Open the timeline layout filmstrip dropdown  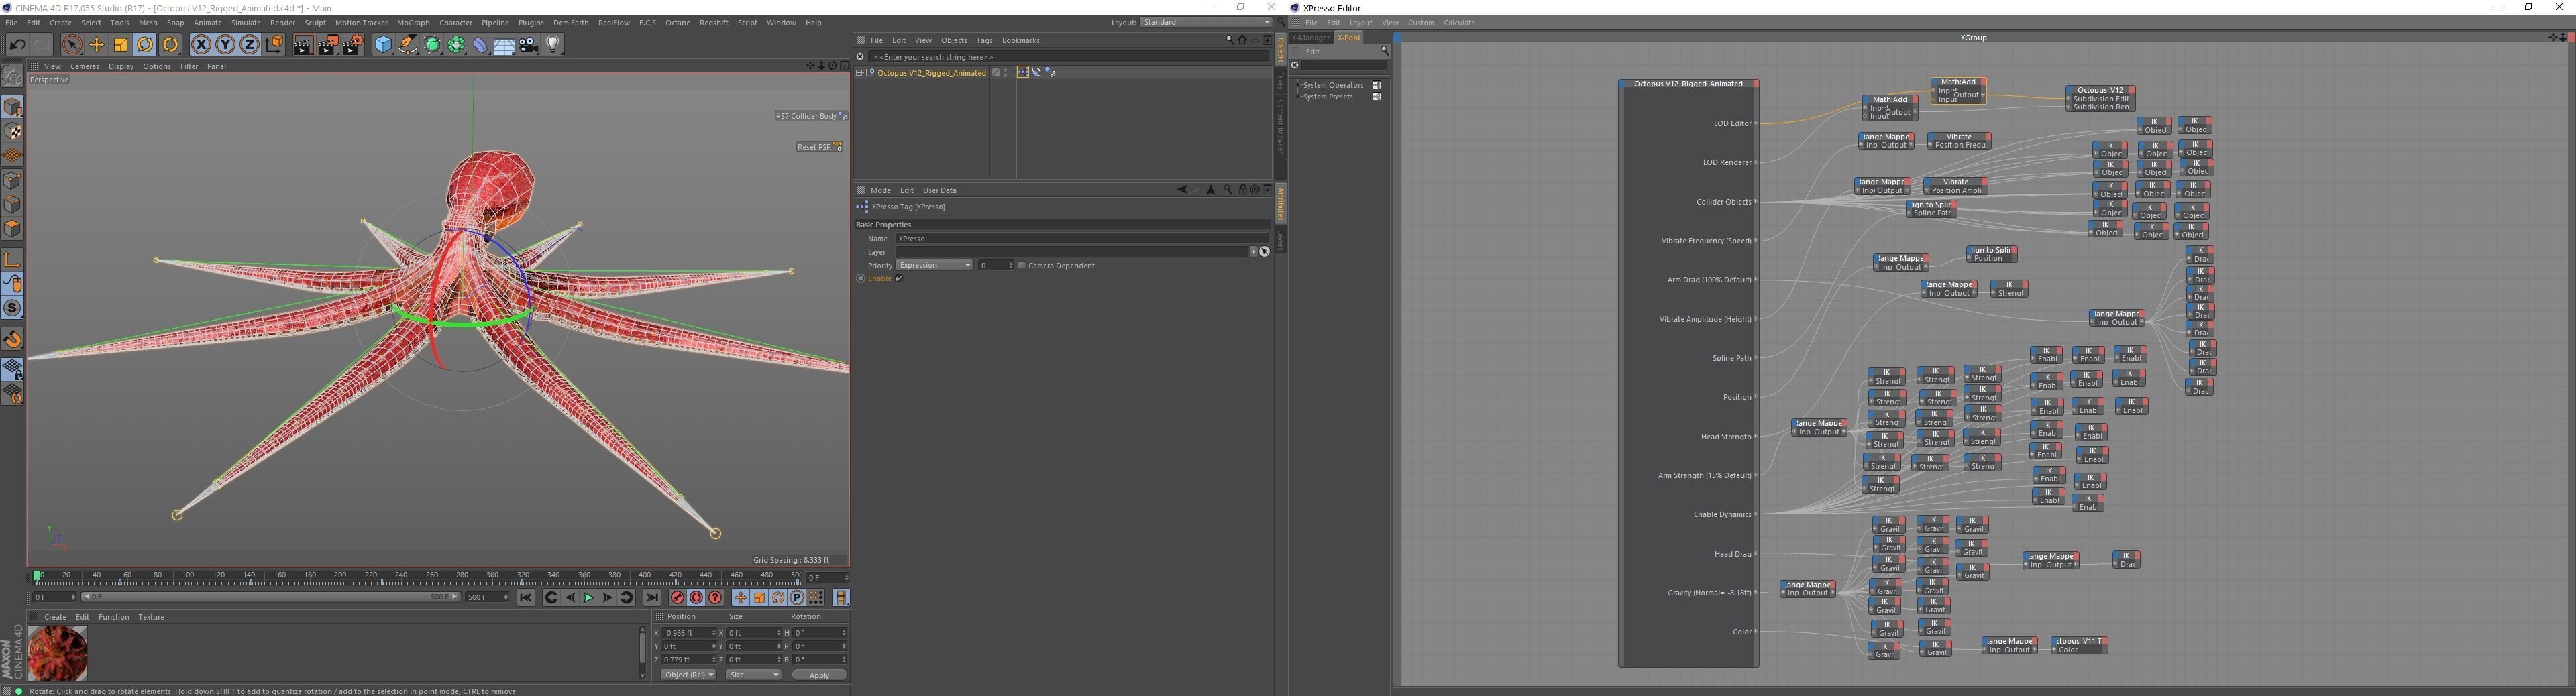[x=841, y=598]
